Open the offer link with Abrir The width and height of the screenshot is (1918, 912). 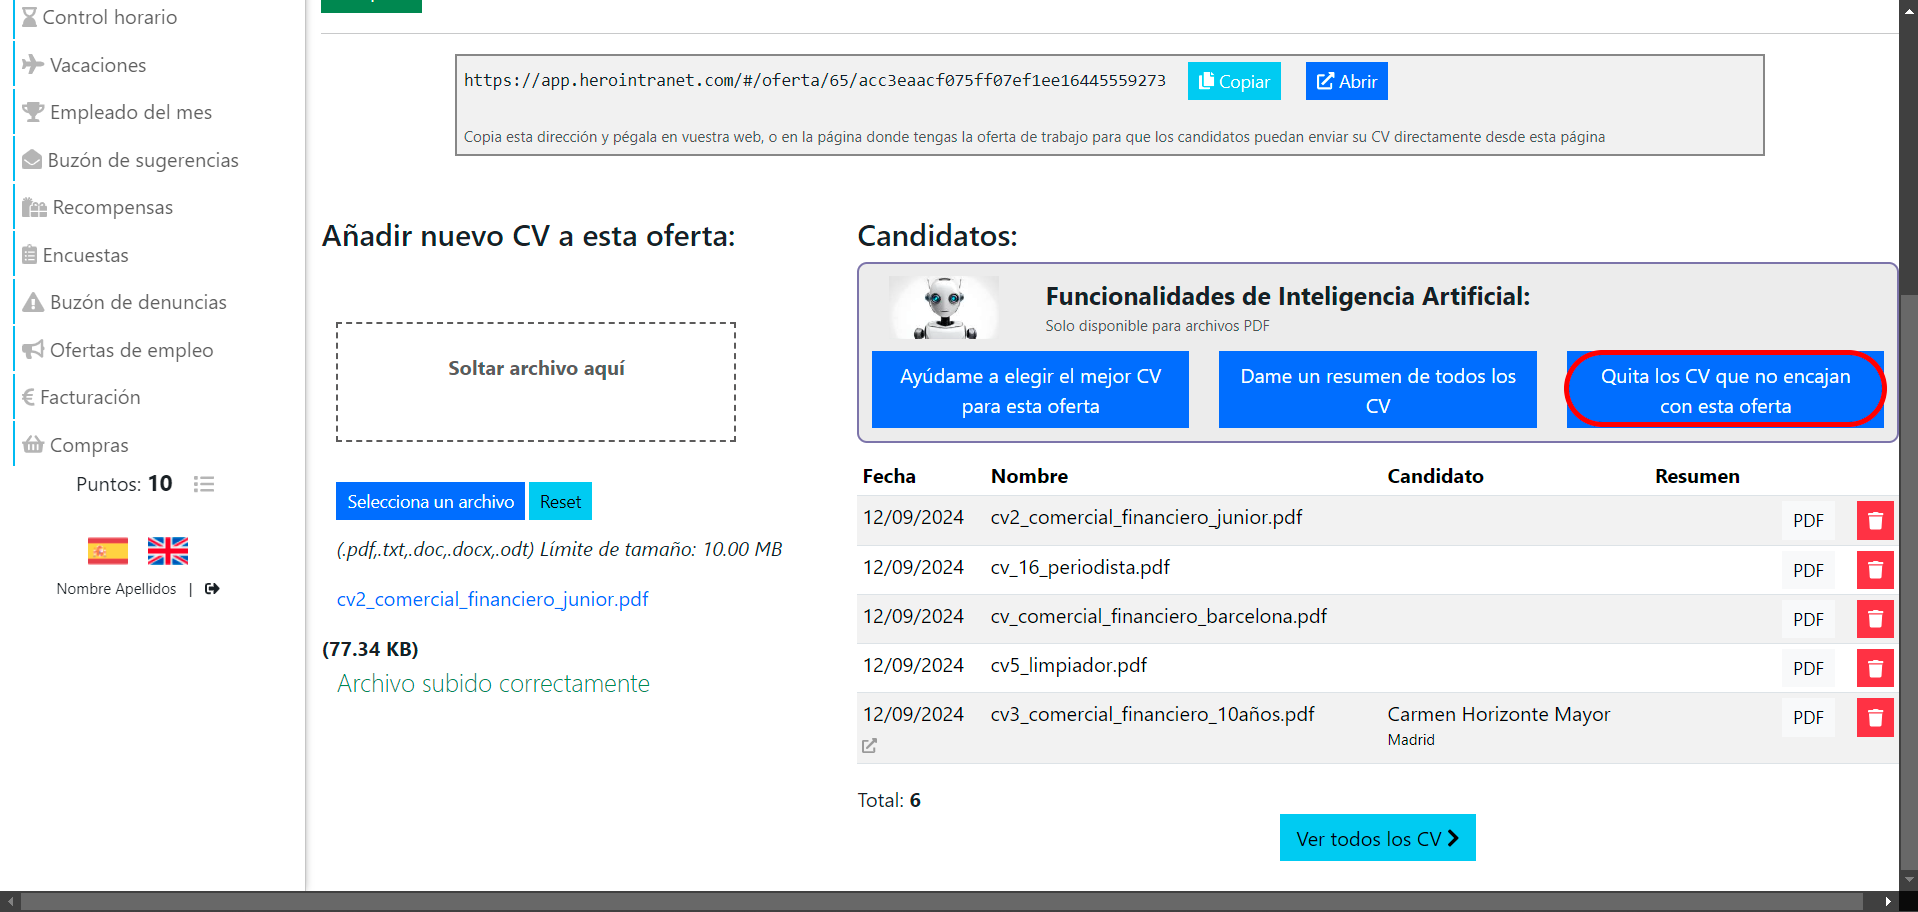(x=1346, y=81)
